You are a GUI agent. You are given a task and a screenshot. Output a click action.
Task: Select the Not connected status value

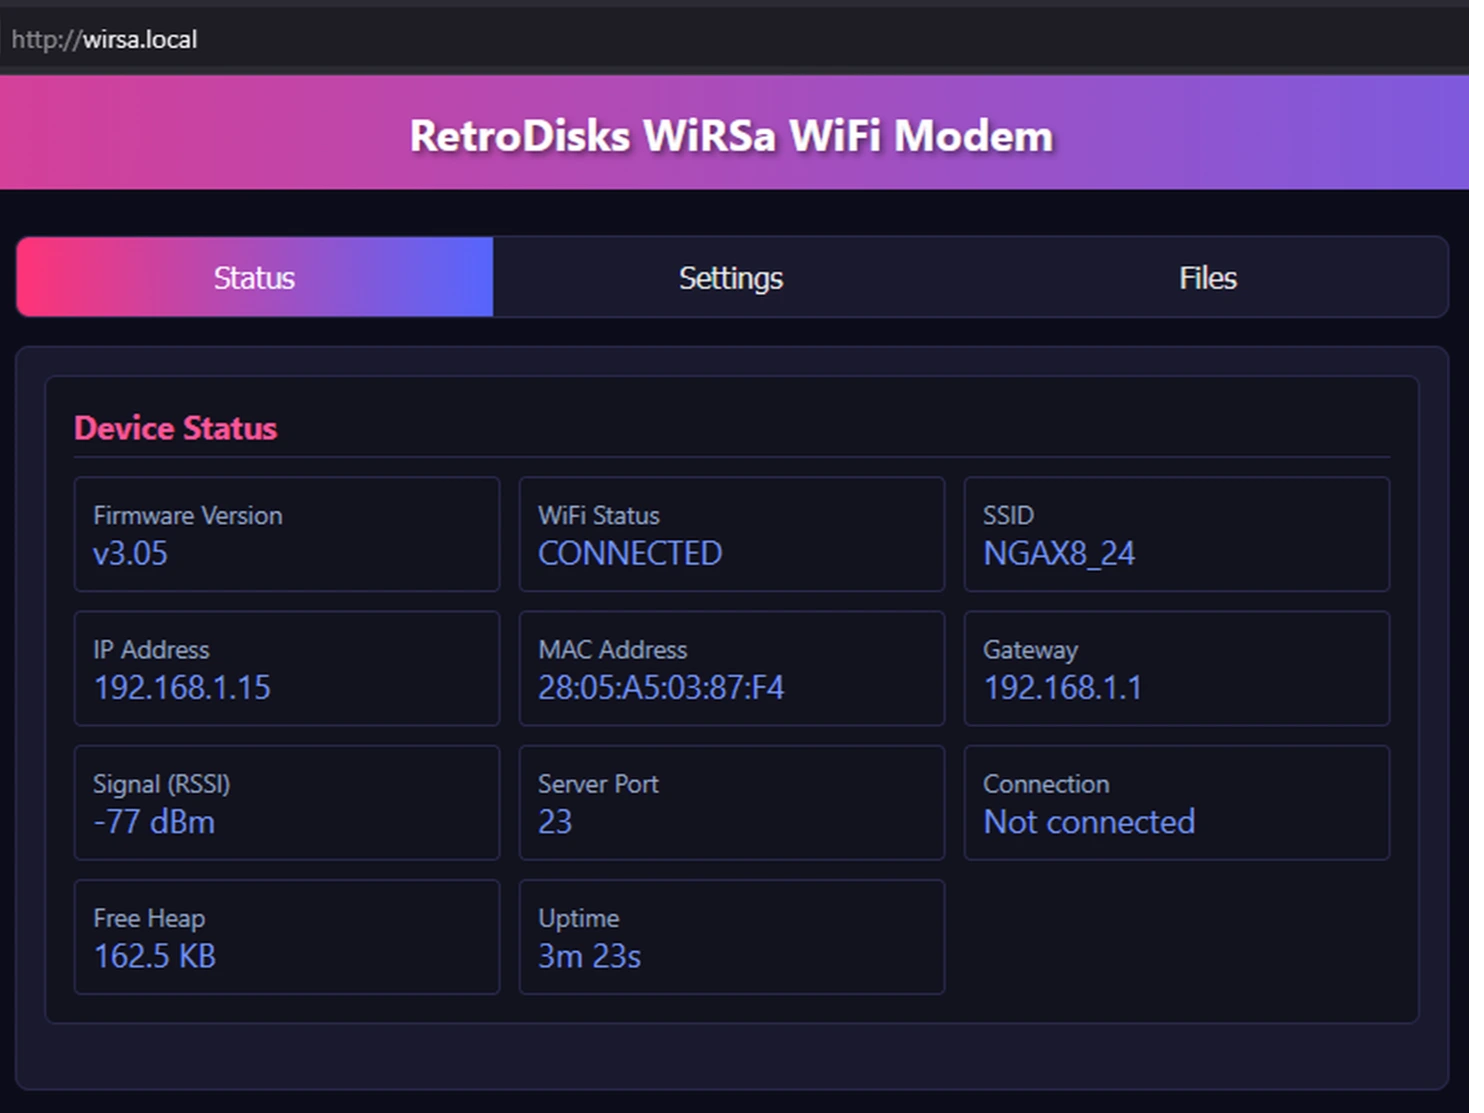(x=1089, y=821)
